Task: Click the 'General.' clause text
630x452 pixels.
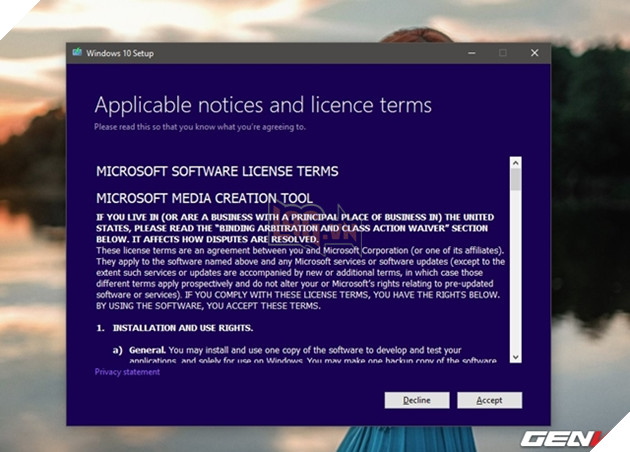Action: (x=147, y=350)
